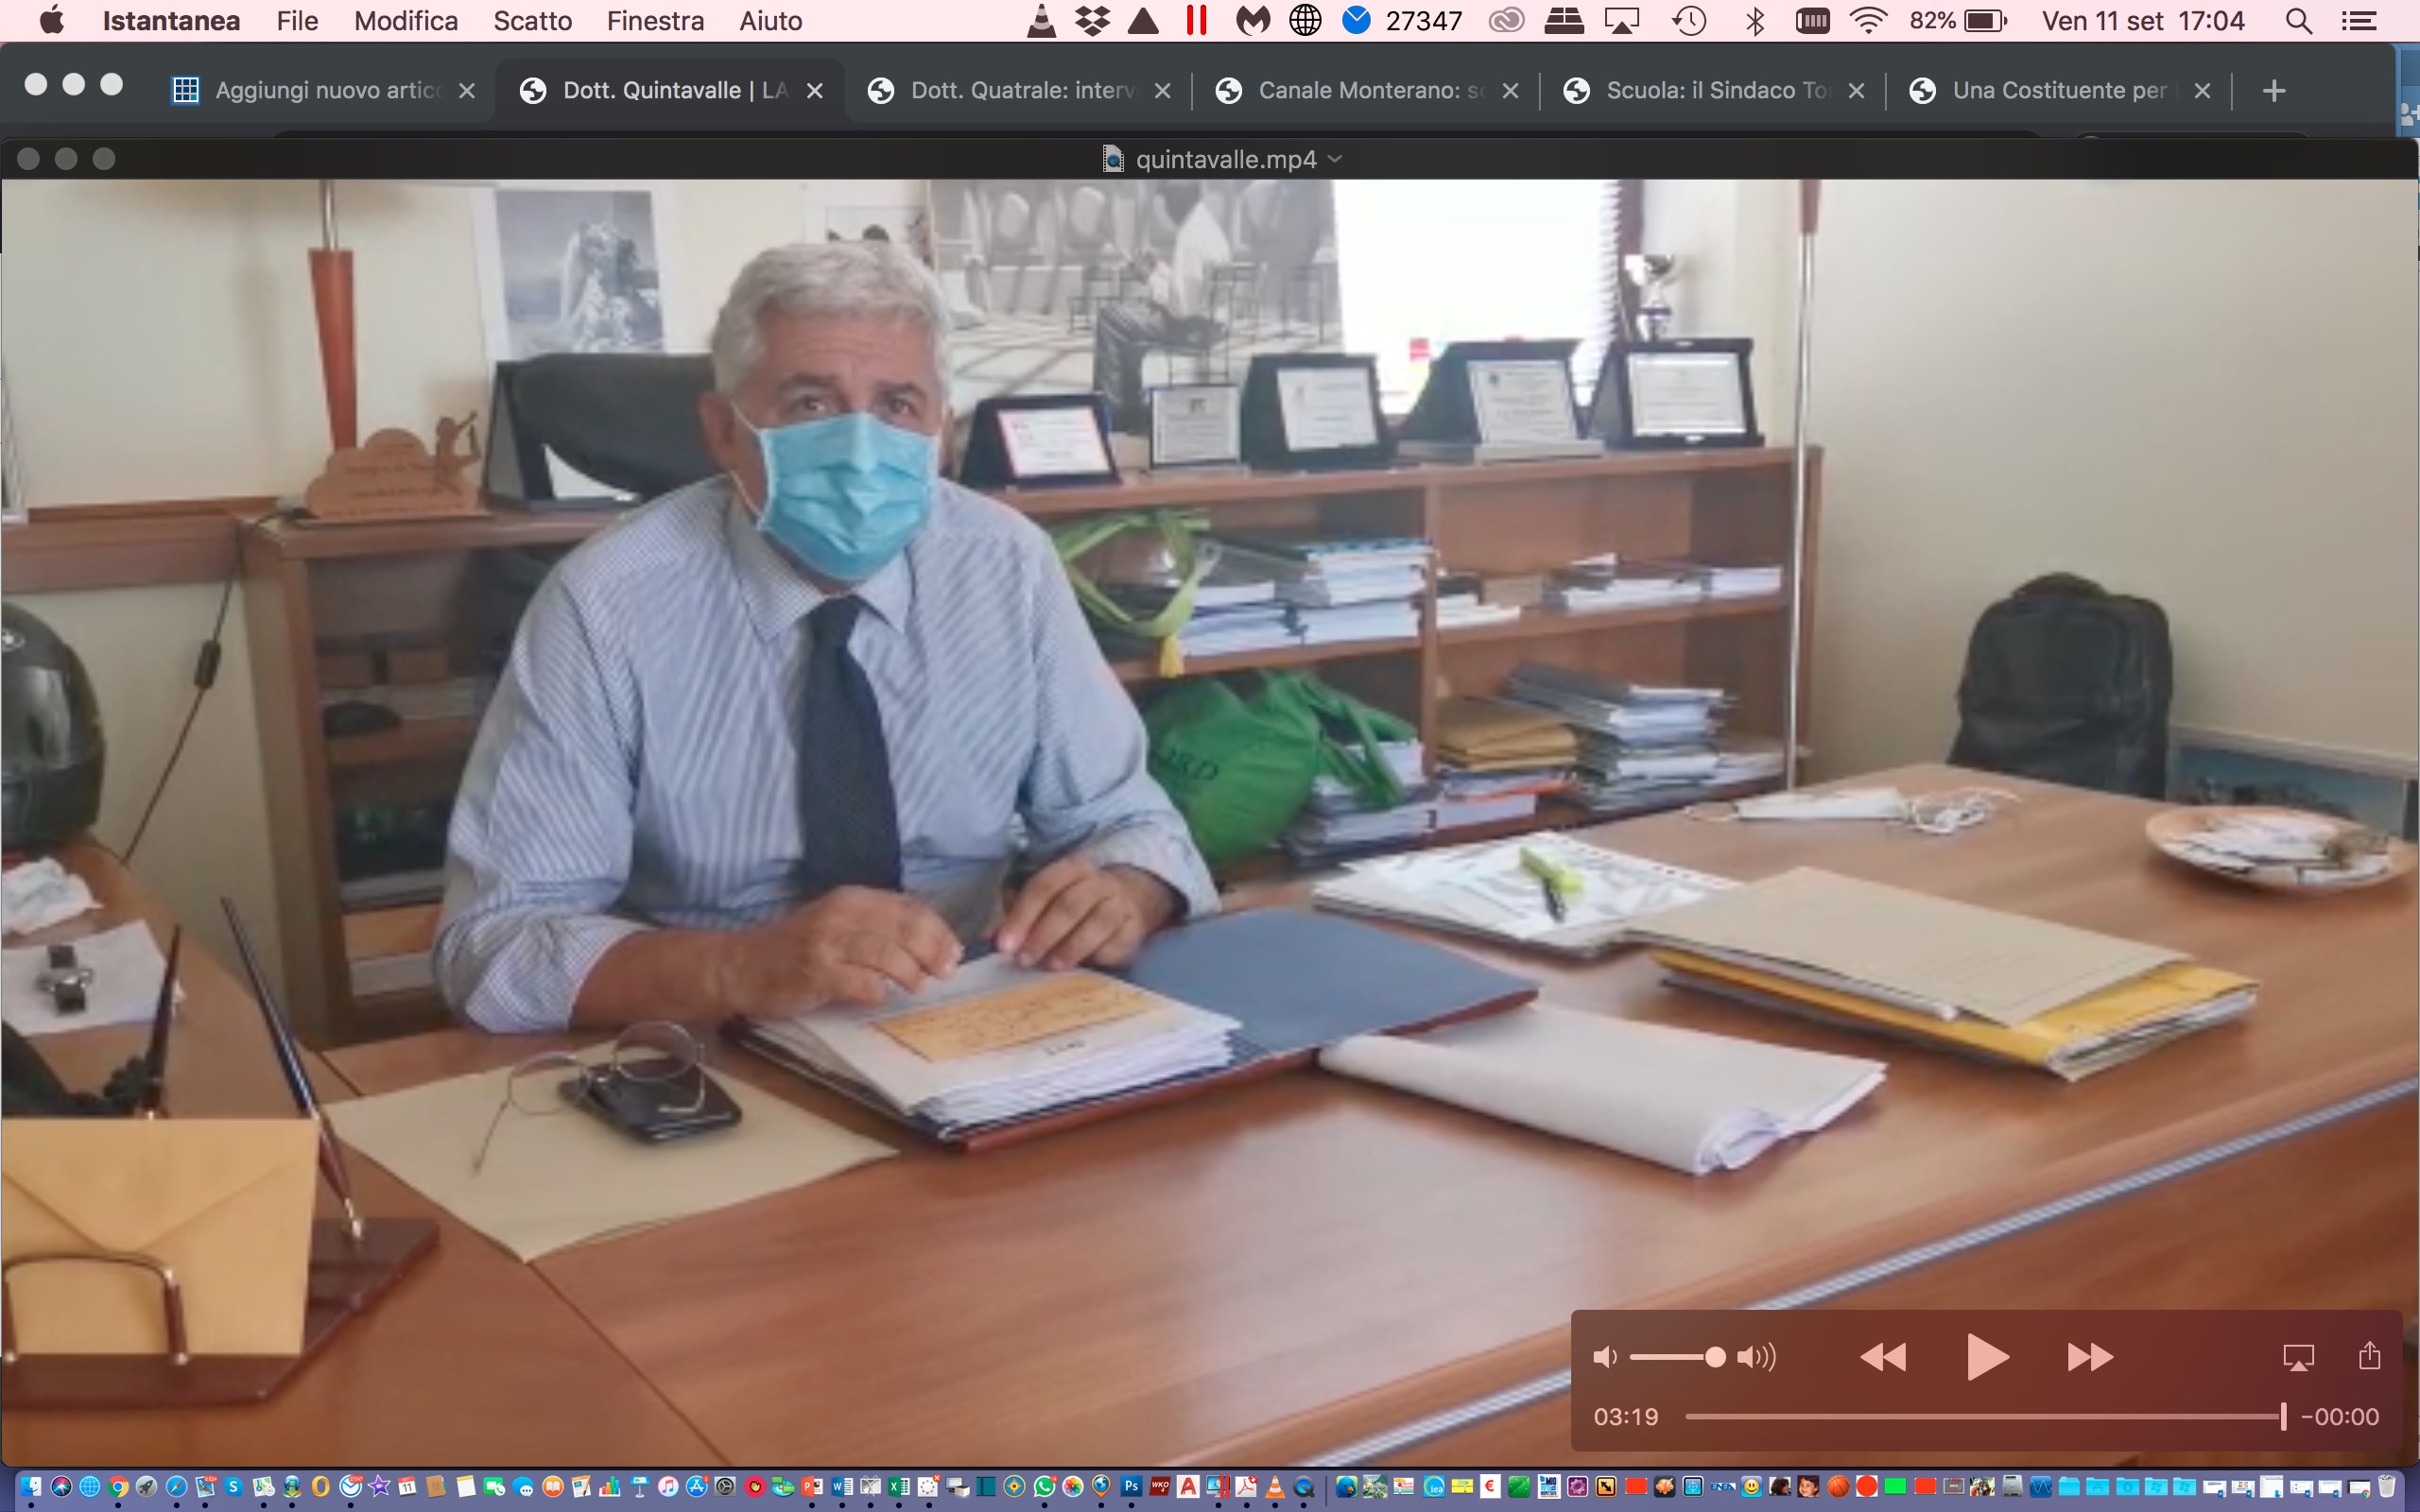
Task: Adjust the volume slider knob
Action: pyautogui.click(x=1715, y=1357)
